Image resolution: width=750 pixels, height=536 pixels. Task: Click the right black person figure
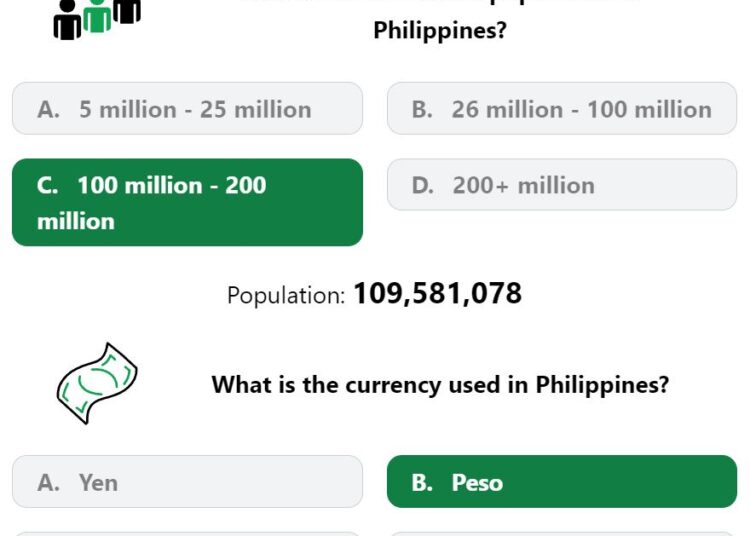(x=127, y=11)
